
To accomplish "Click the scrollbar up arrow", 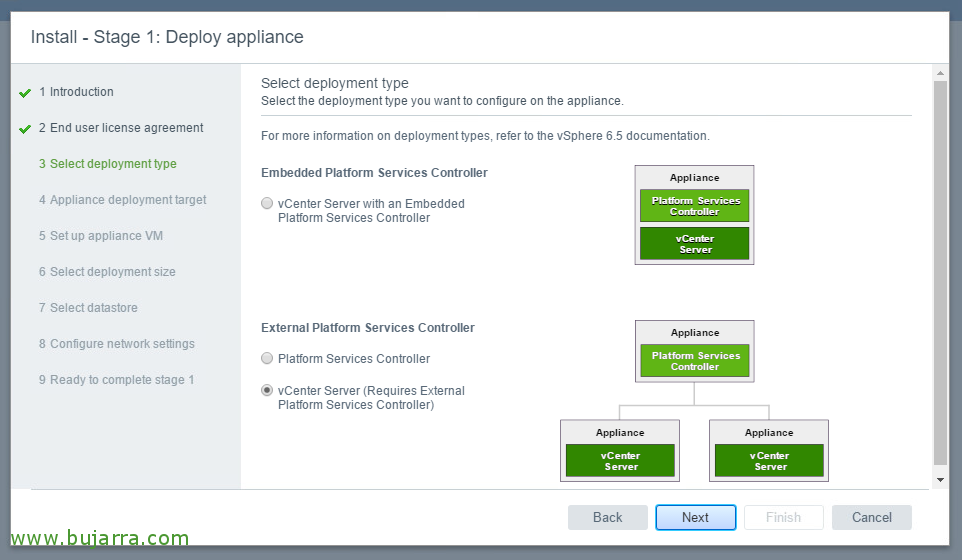I will pos(941,73).
